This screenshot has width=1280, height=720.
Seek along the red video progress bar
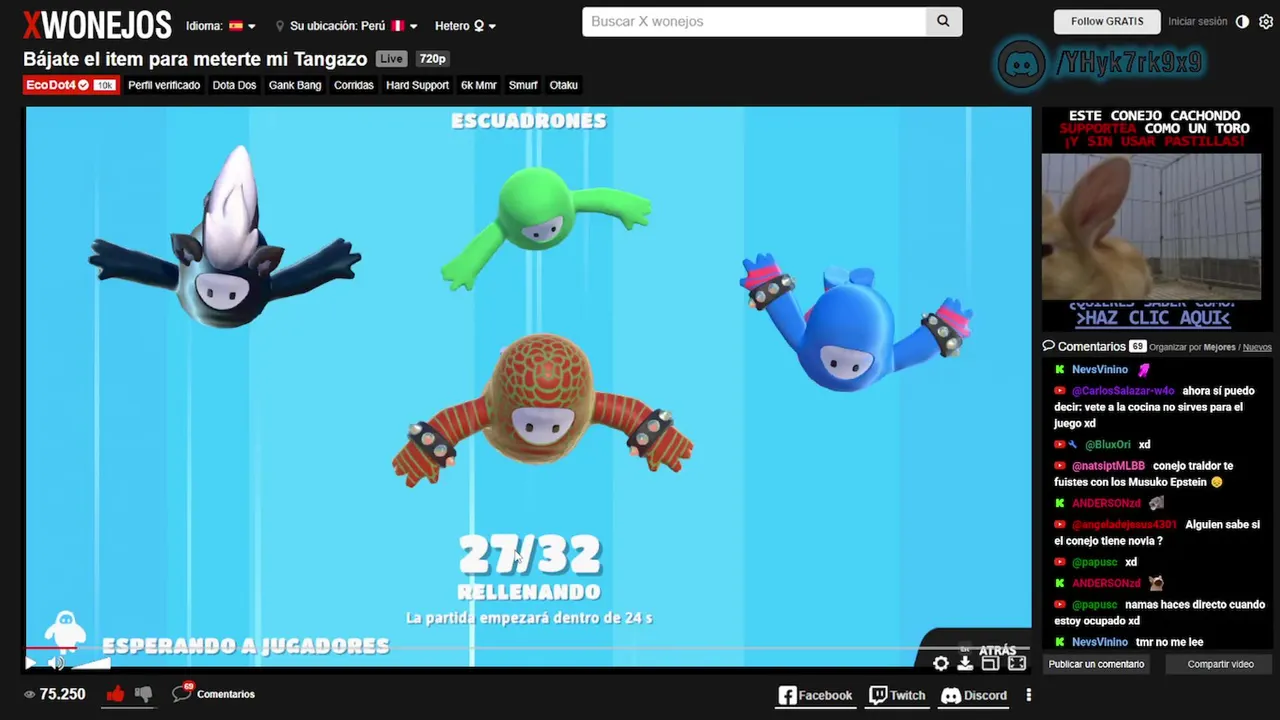50,648
